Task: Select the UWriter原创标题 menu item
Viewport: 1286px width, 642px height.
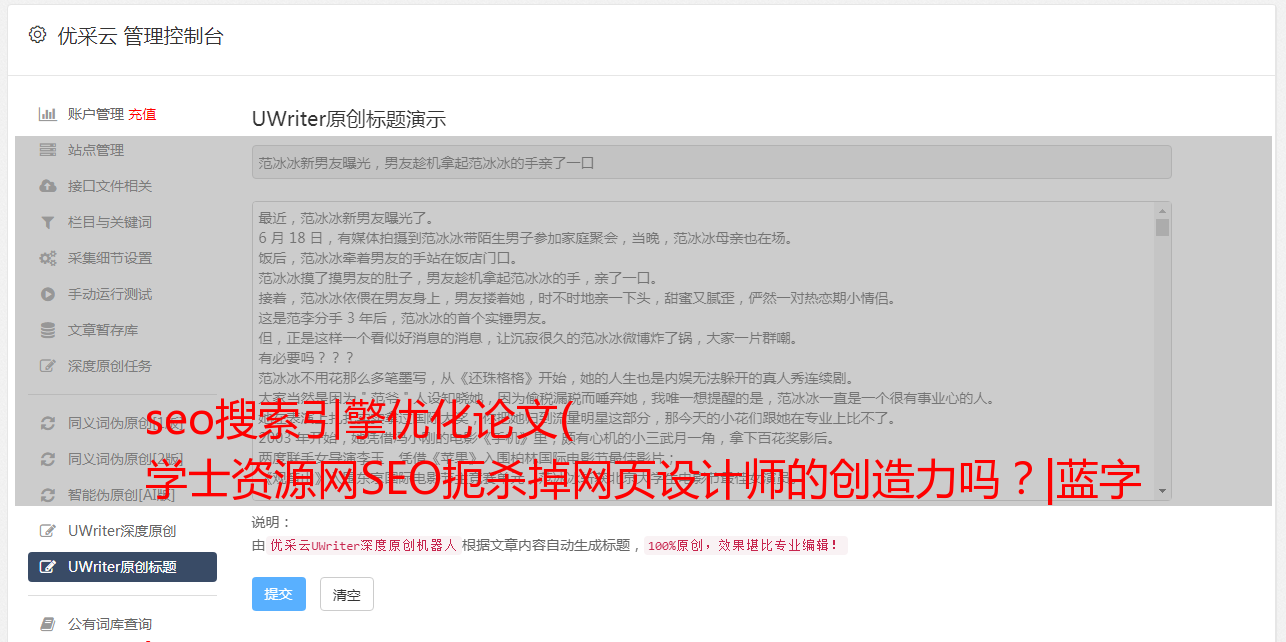Action: 122,567
